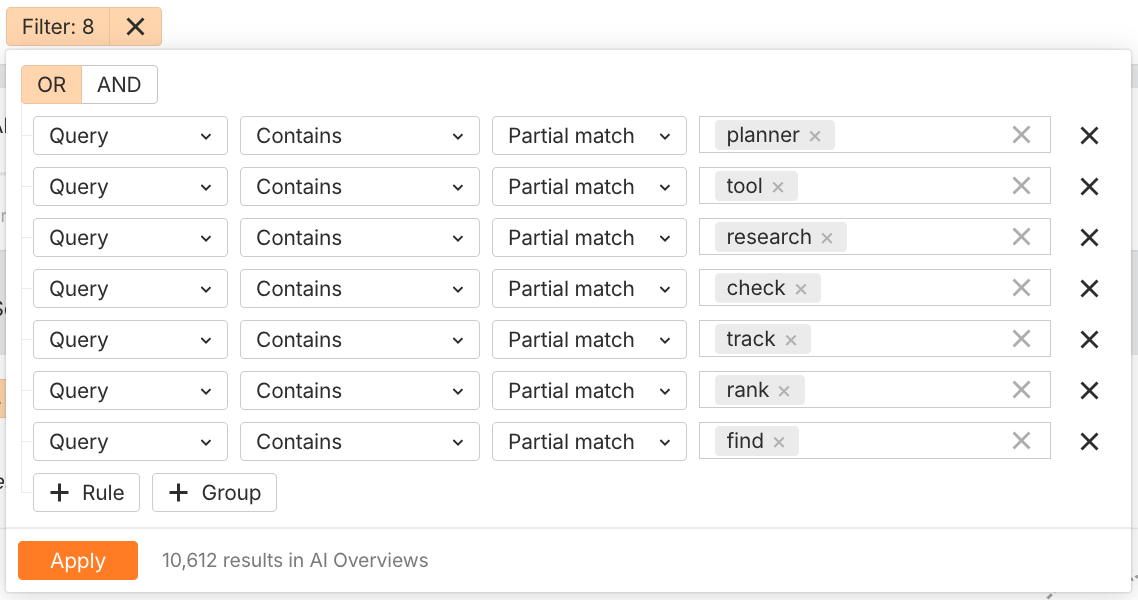The height and width of the screenshot is (600, 1138).
Task: Switch the filter logic to AND
Action: coord(119,84)
